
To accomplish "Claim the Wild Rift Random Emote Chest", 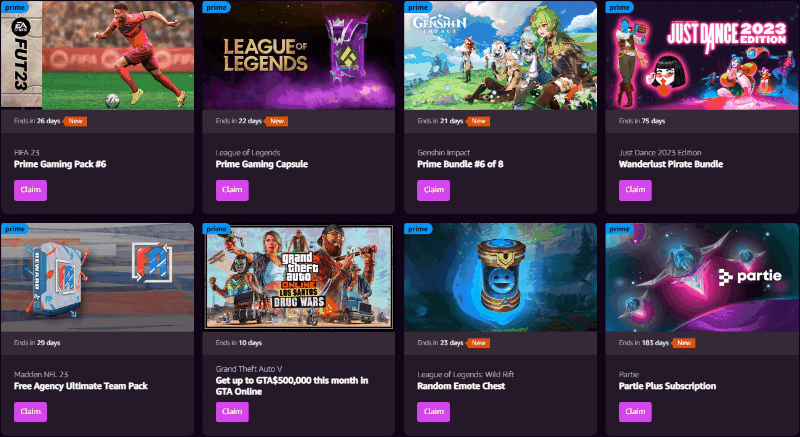I will [433, 412].
